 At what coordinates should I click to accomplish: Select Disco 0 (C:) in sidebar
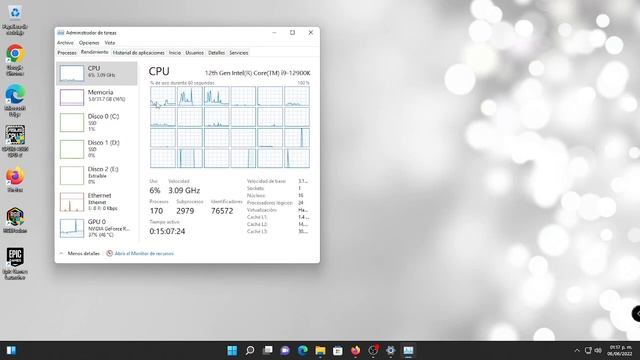tap(97, 122)
